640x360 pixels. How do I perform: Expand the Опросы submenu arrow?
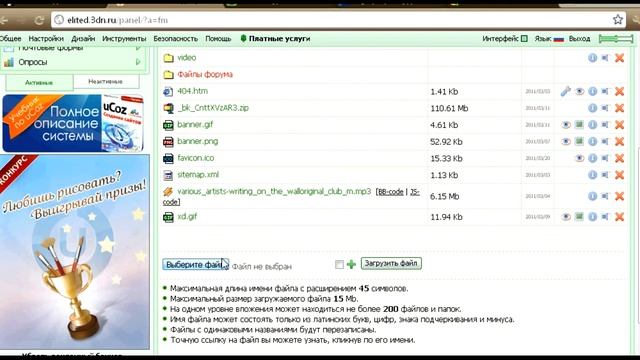138,62
